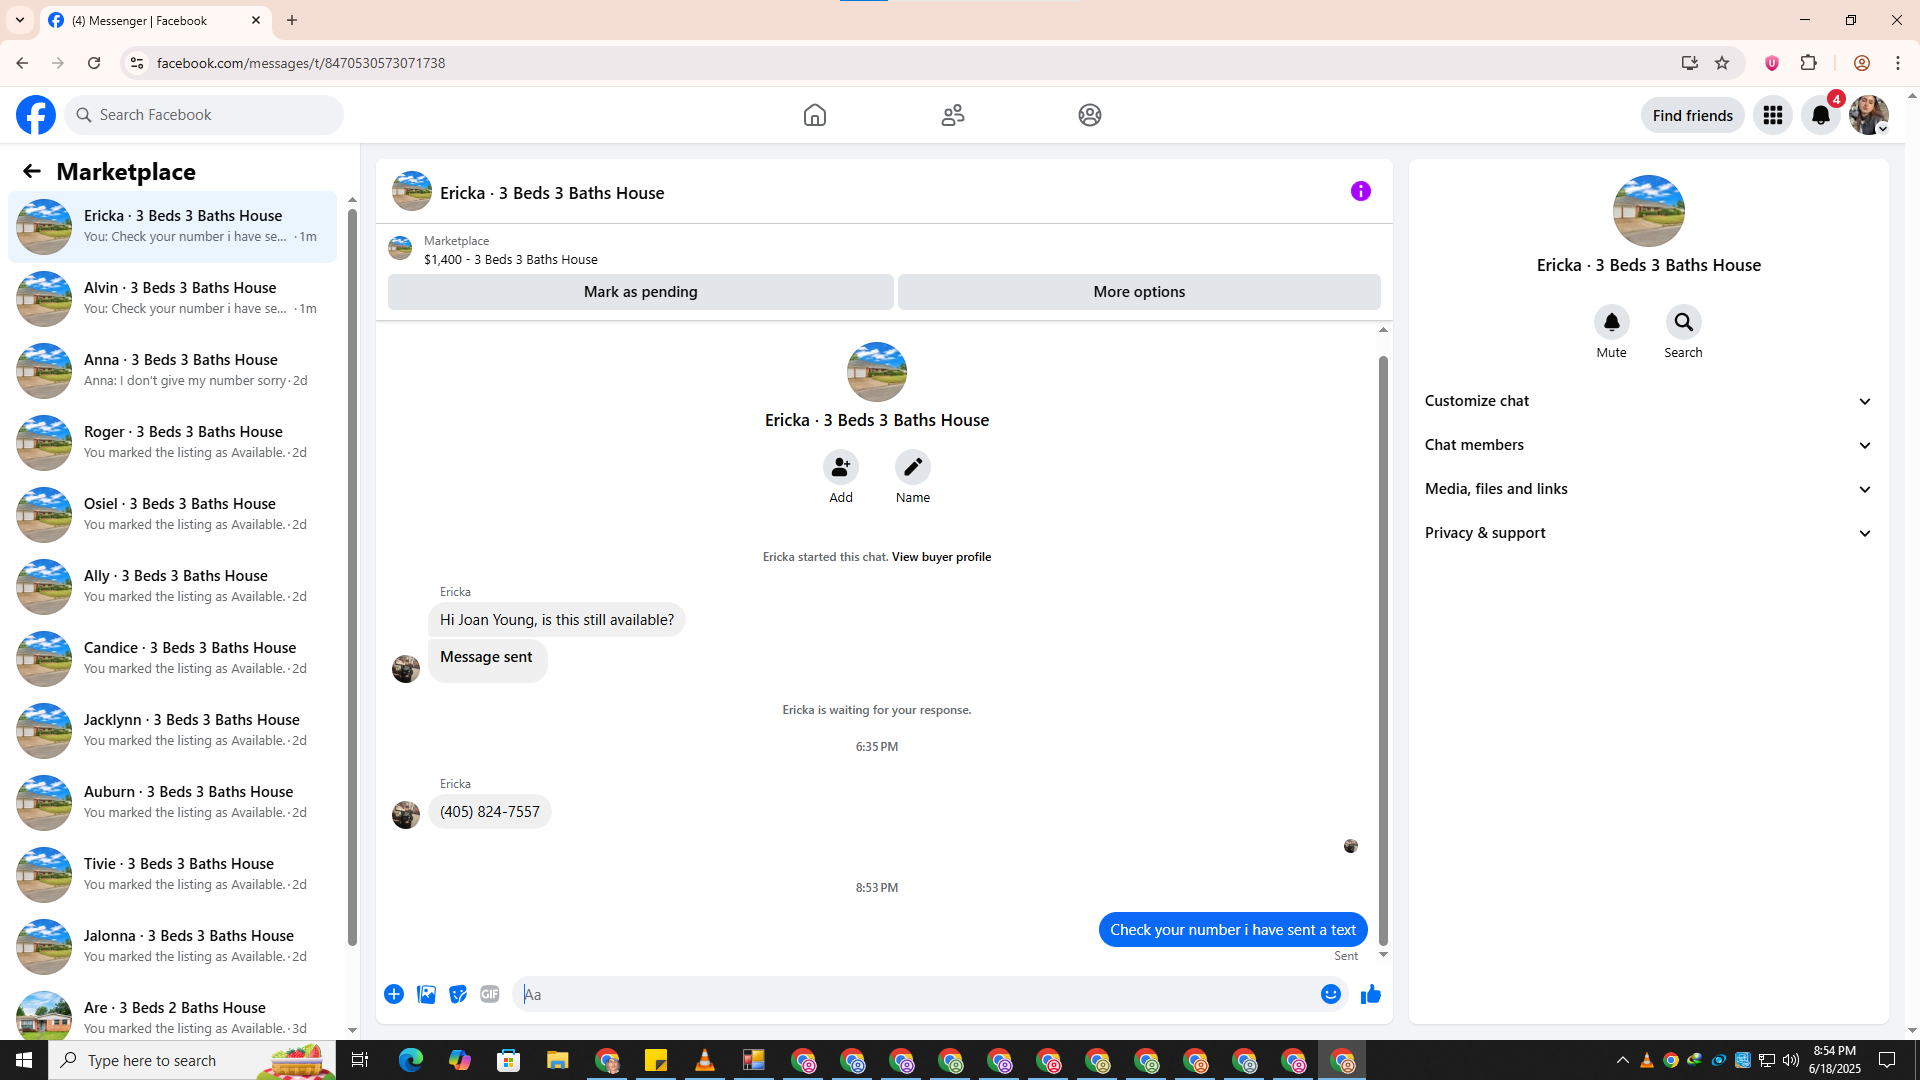This screenshot has width=1920, height=1080.
Task: Attach a photo file icon
Action: click(x=426, y=994)
